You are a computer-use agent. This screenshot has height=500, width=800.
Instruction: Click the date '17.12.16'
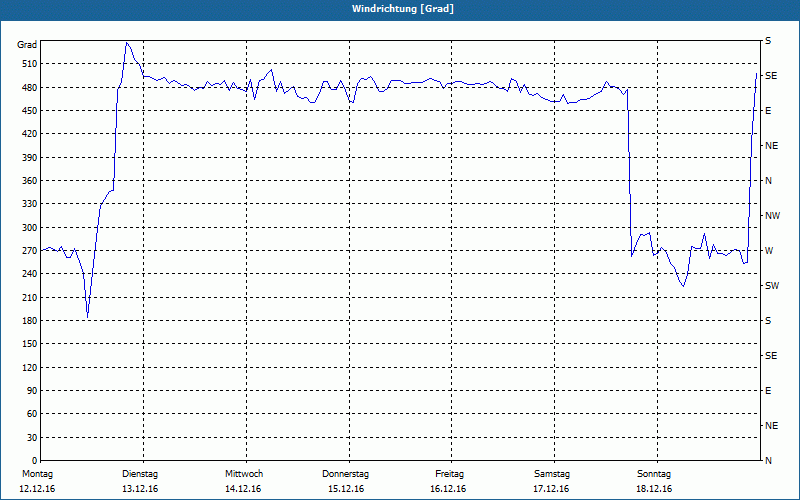[x=551, y=489]
